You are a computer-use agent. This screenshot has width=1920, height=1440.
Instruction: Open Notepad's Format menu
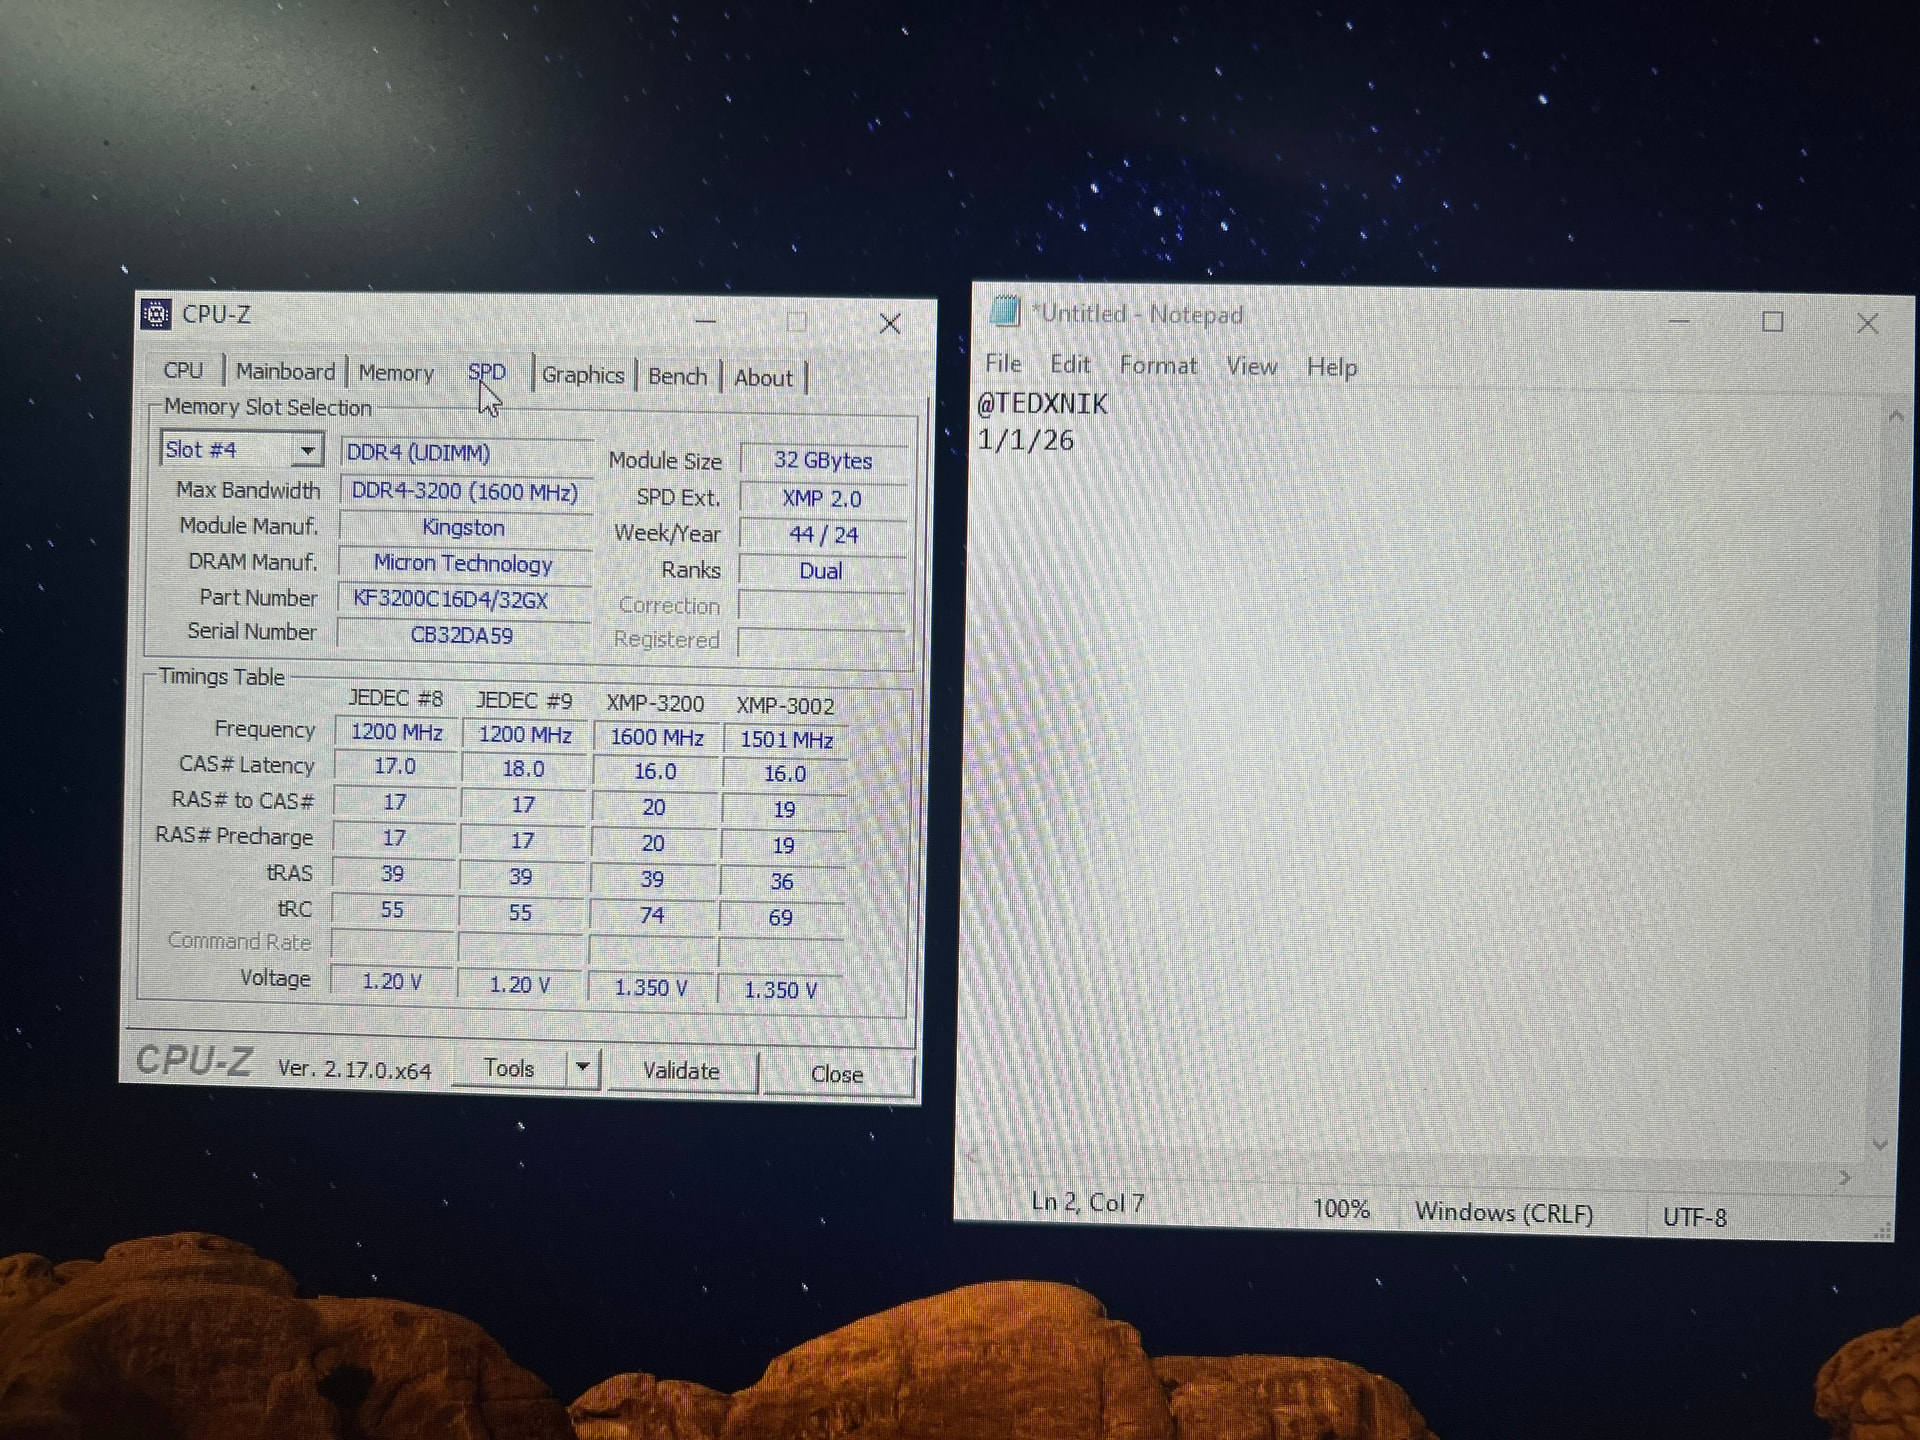click(x=1157, y=366)
